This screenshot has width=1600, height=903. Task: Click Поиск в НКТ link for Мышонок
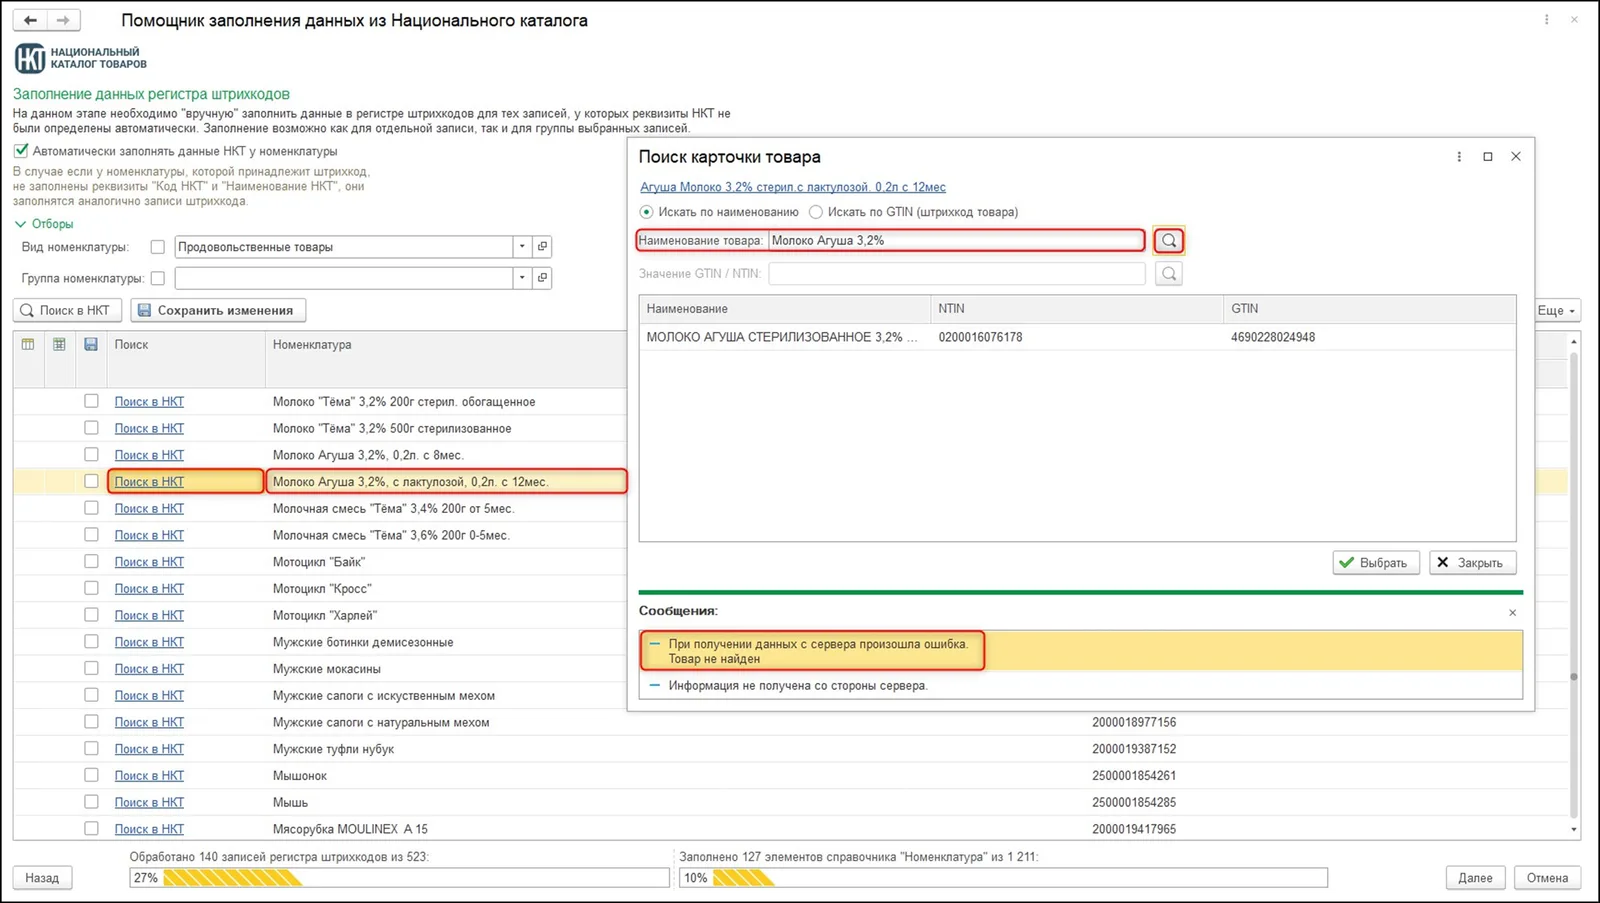coord(149,775)
